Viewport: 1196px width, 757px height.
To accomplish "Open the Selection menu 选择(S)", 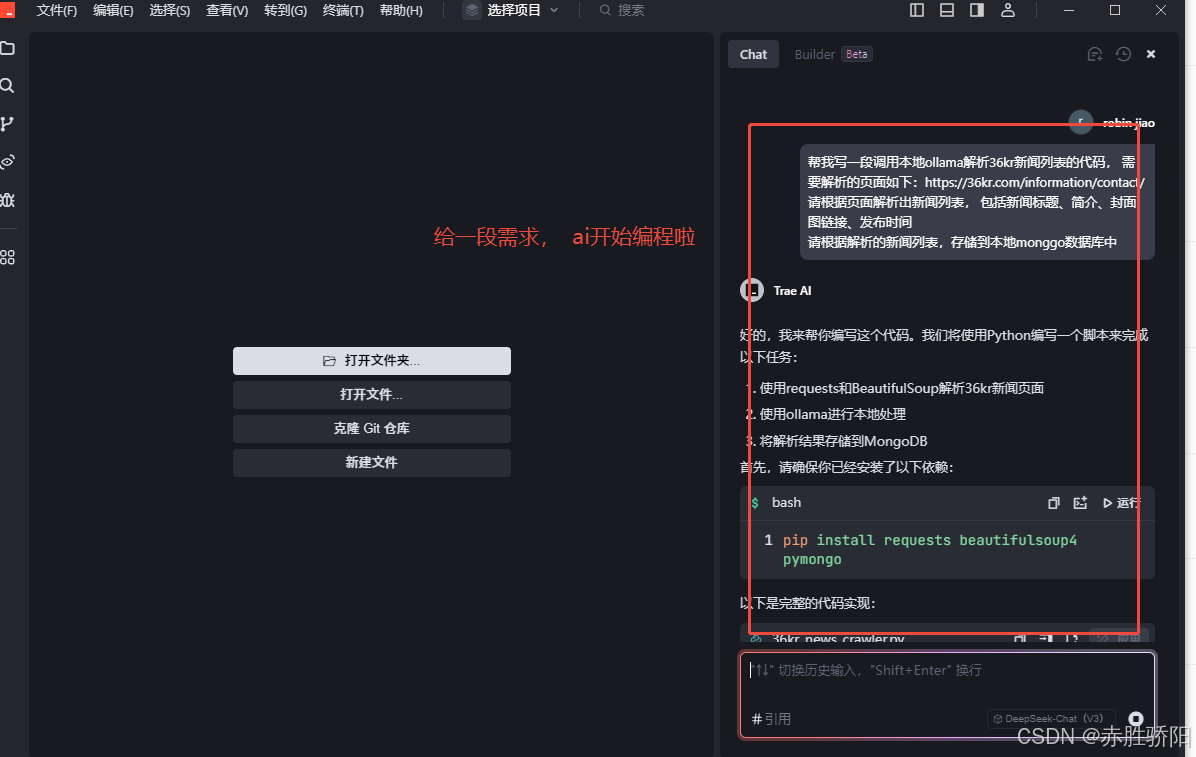I will 169,11.
